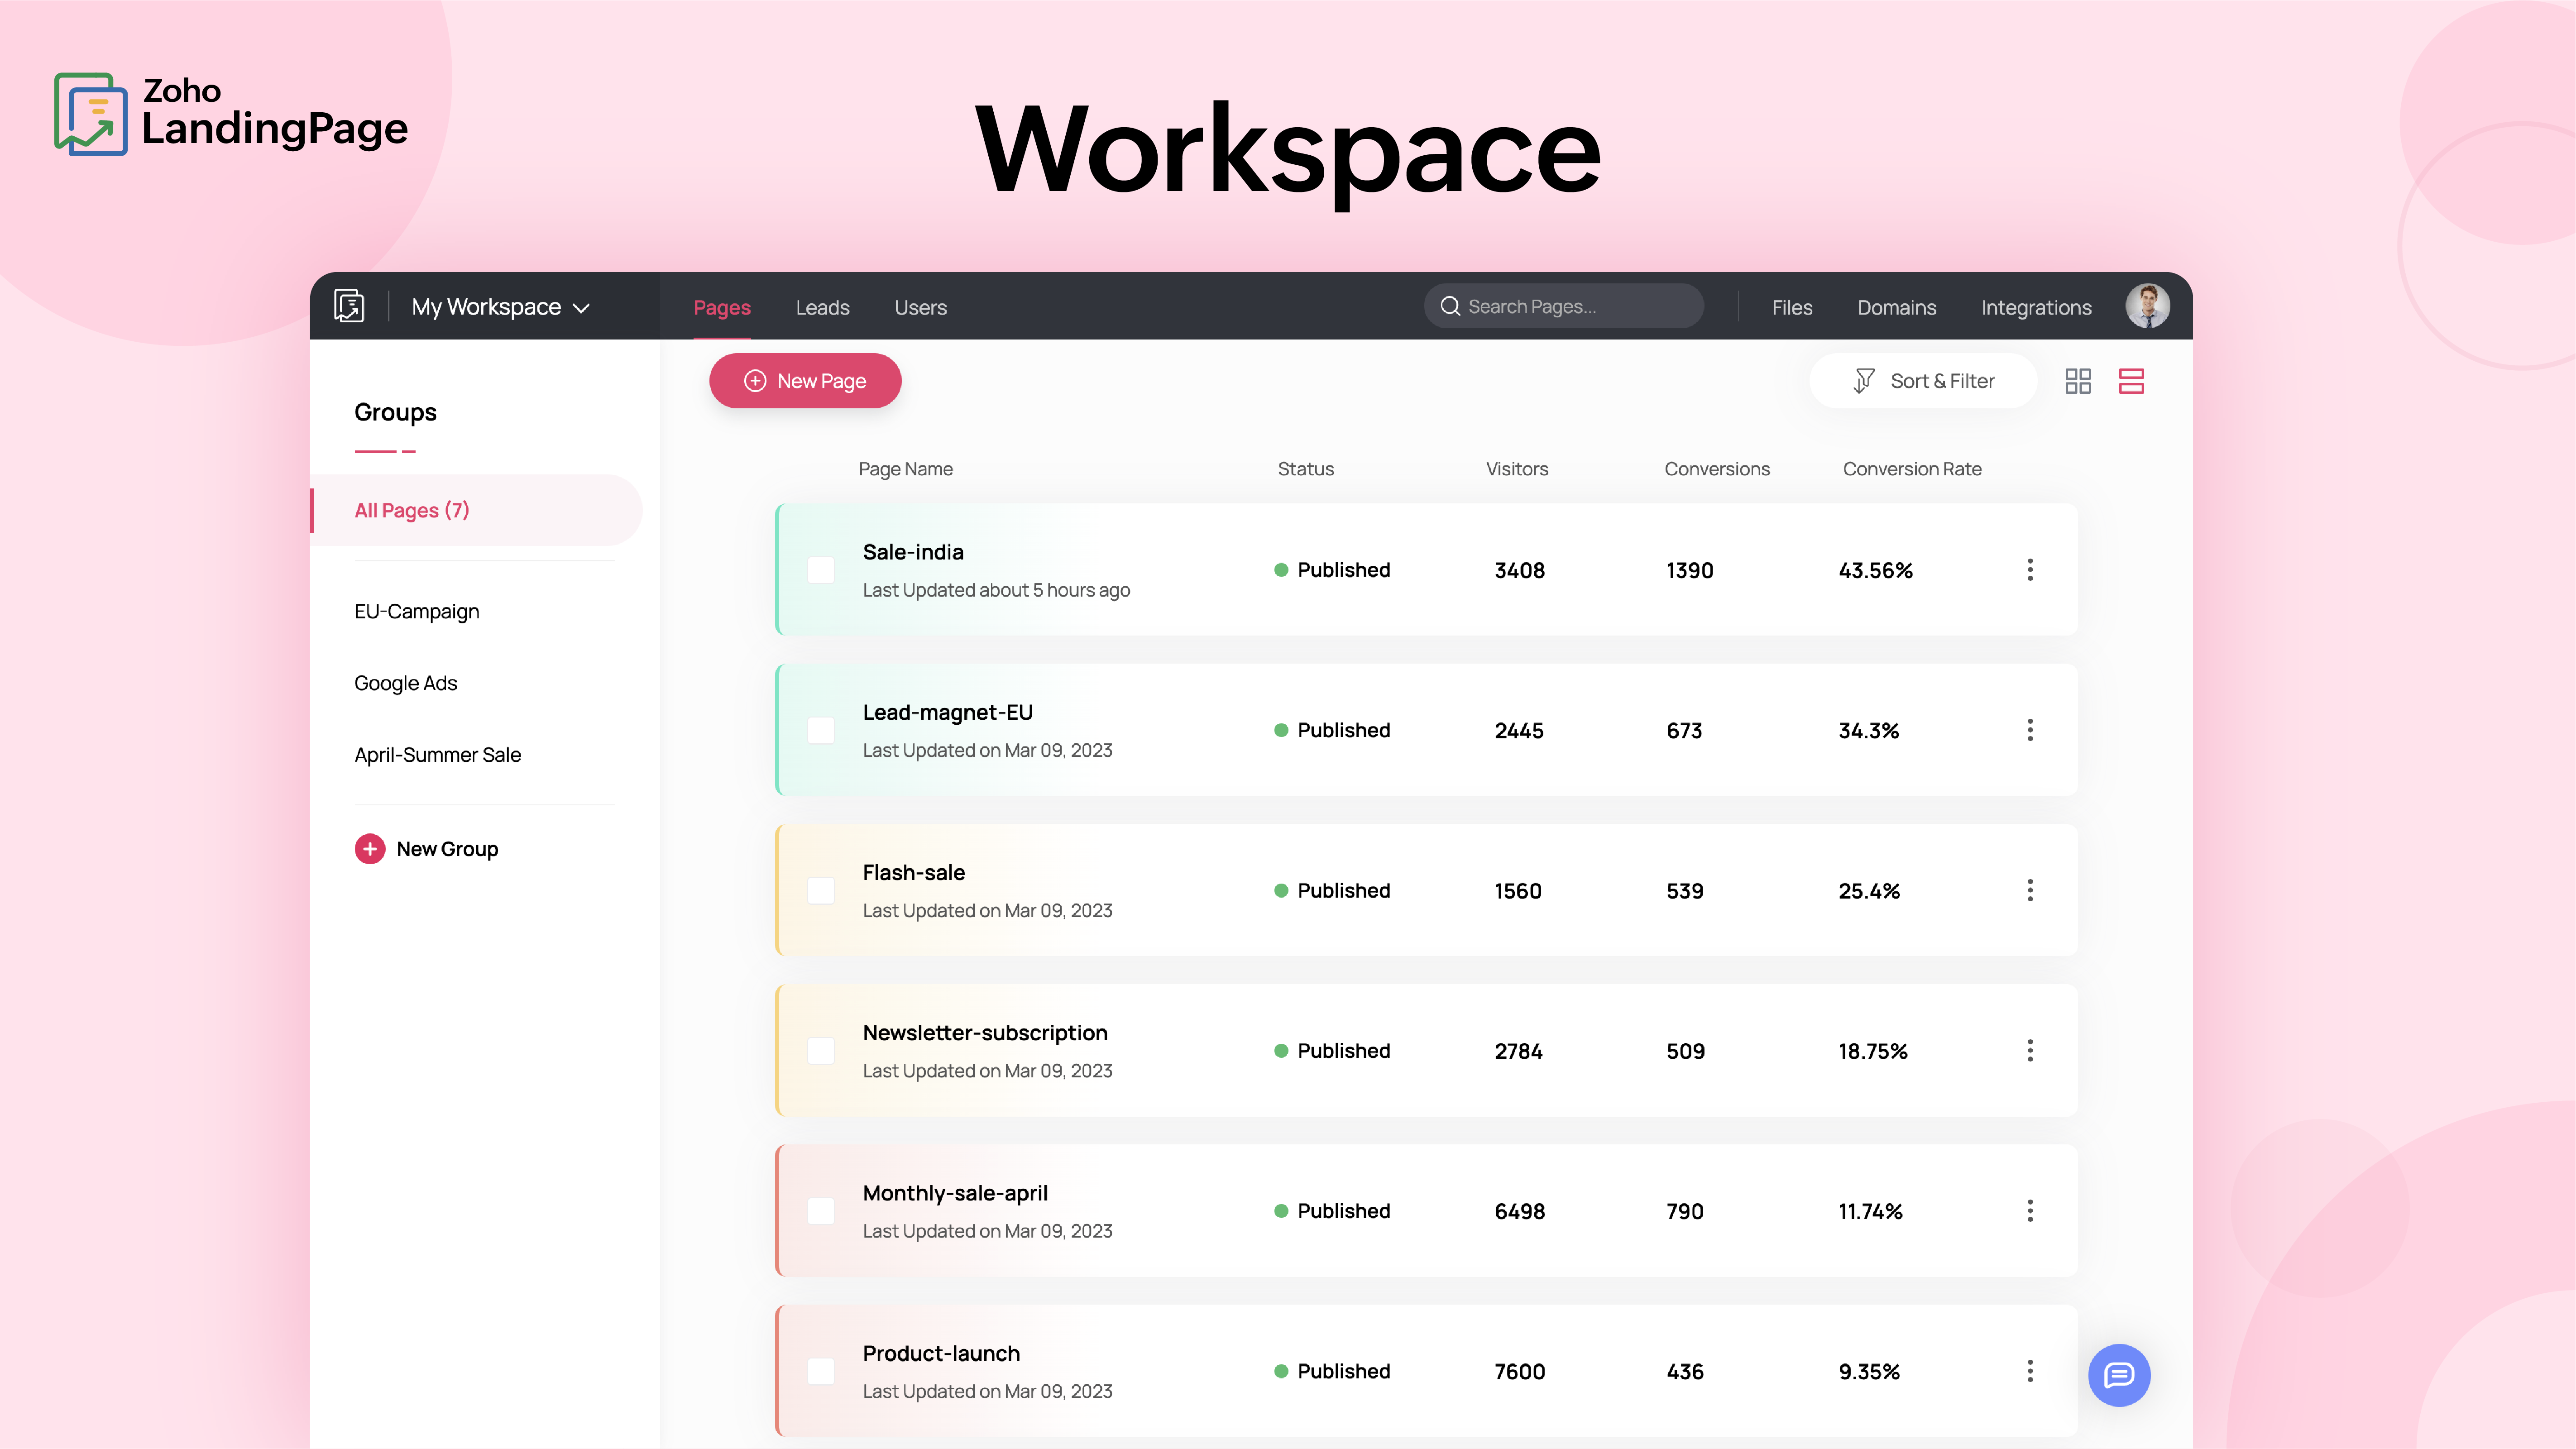Check the Lead-magnet-EU row checkbox
The image size is (2576, 1449).
point(821,730)
